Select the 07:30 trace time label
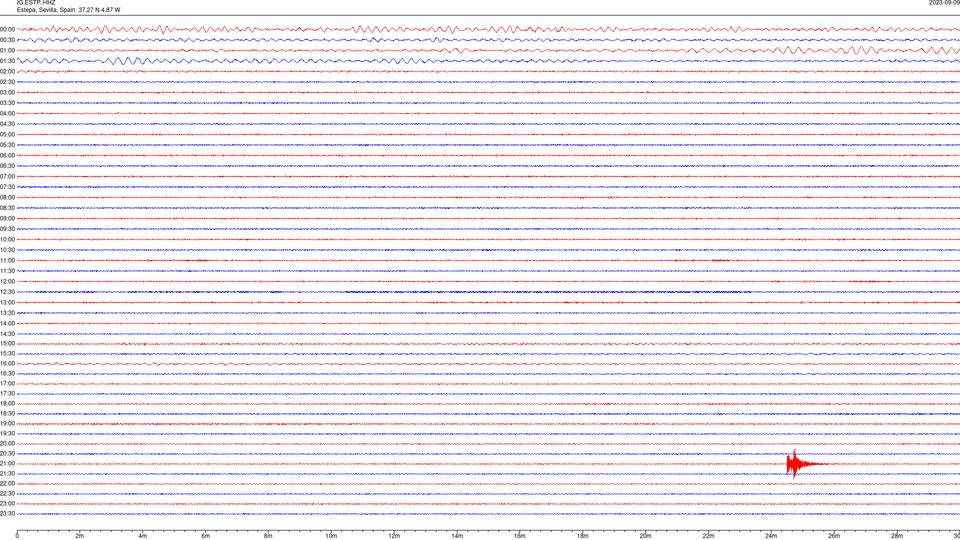This screenshot has width=960, height=540. click(7, 187)
